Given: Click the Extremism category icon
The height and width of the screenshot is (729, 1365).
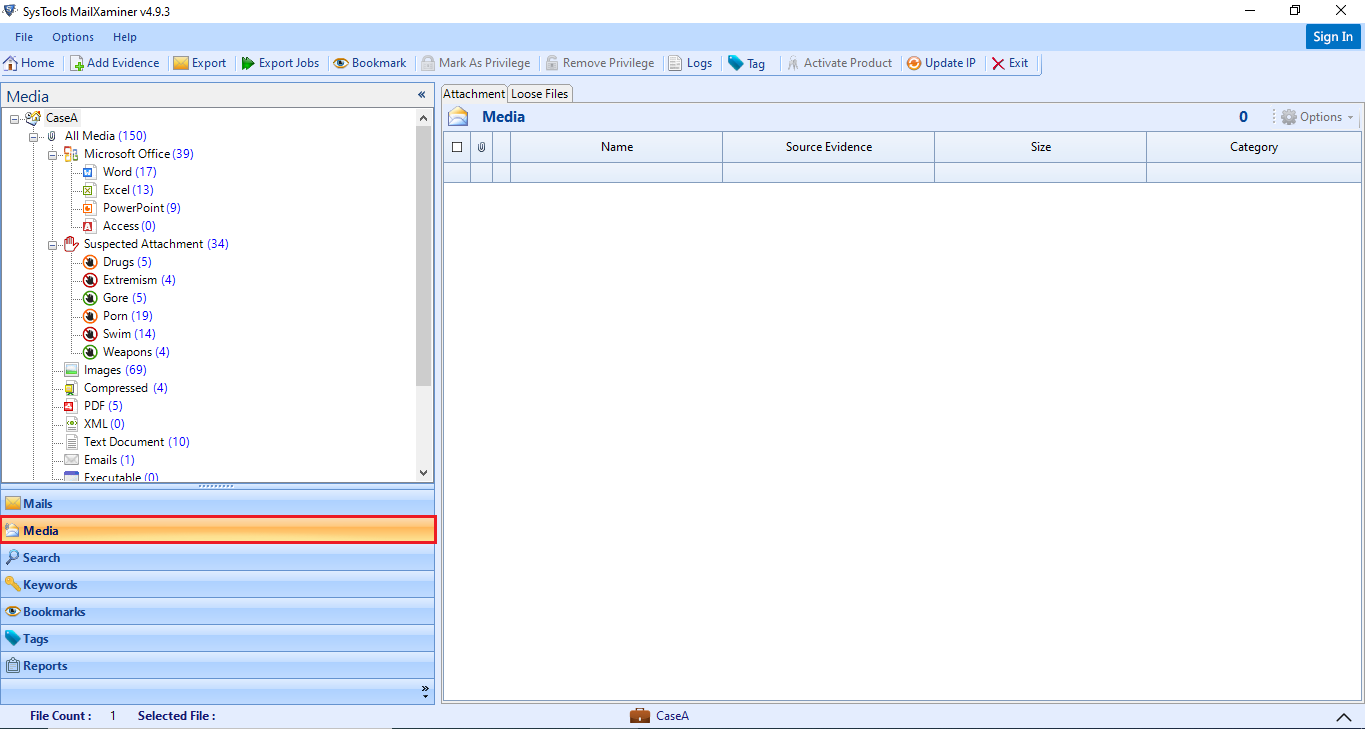Looking at the screenshot, I should click(x=90, y=280).
